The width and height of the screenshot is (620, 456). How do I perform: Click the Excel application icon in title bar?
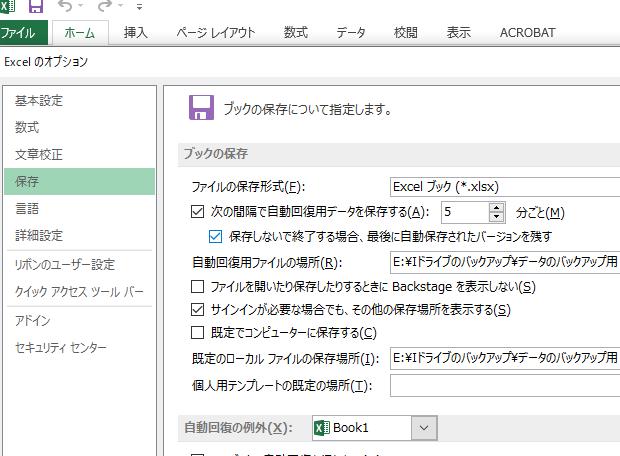pyautogui.click(x=9, y=7)
